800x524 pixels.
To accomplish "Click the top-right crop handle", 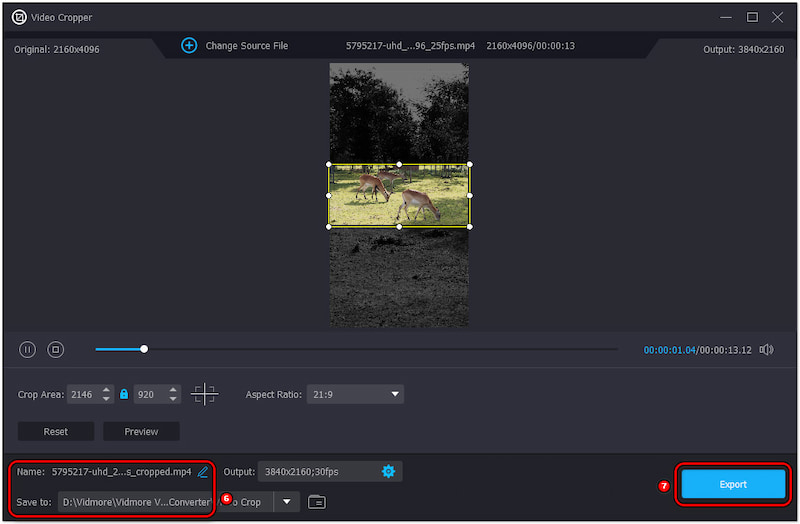I will click(470, 164).
